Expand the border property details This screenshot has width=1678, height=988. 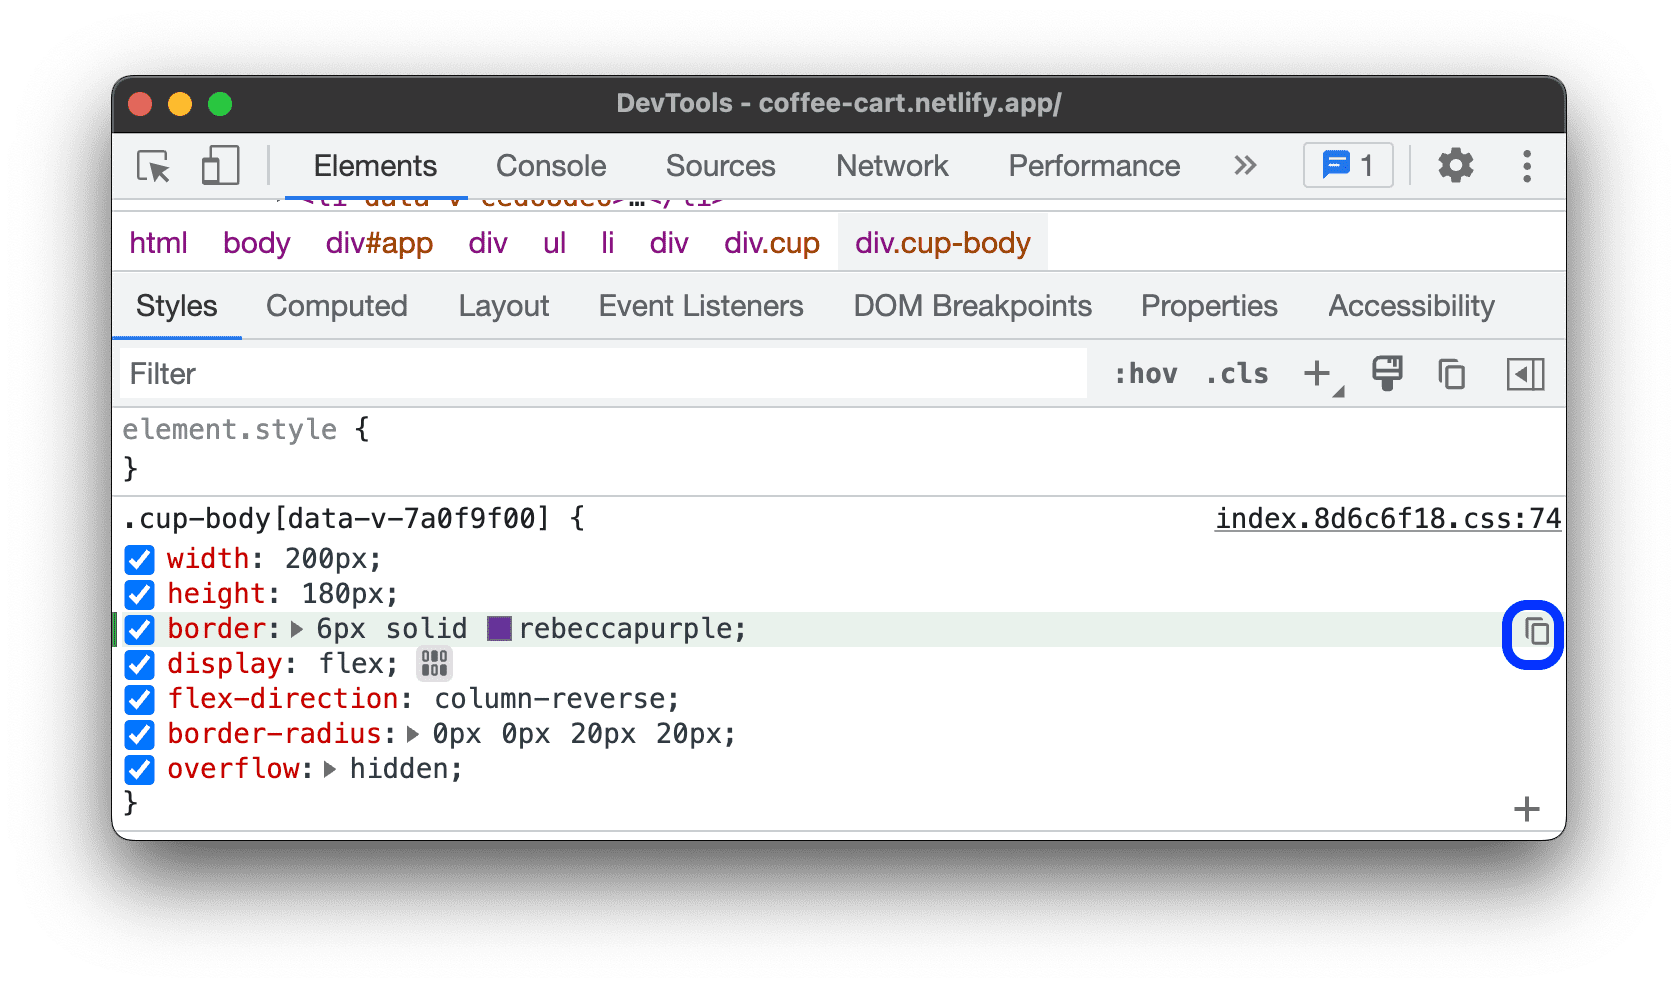point(296,629)
